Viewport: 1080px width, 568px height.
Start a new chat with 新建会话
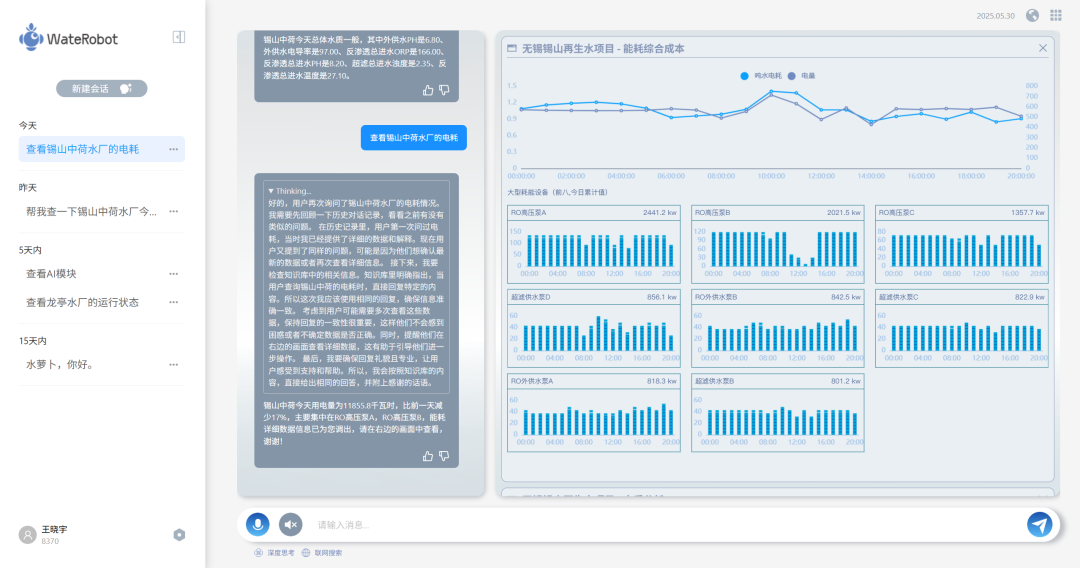pos(101,88)
